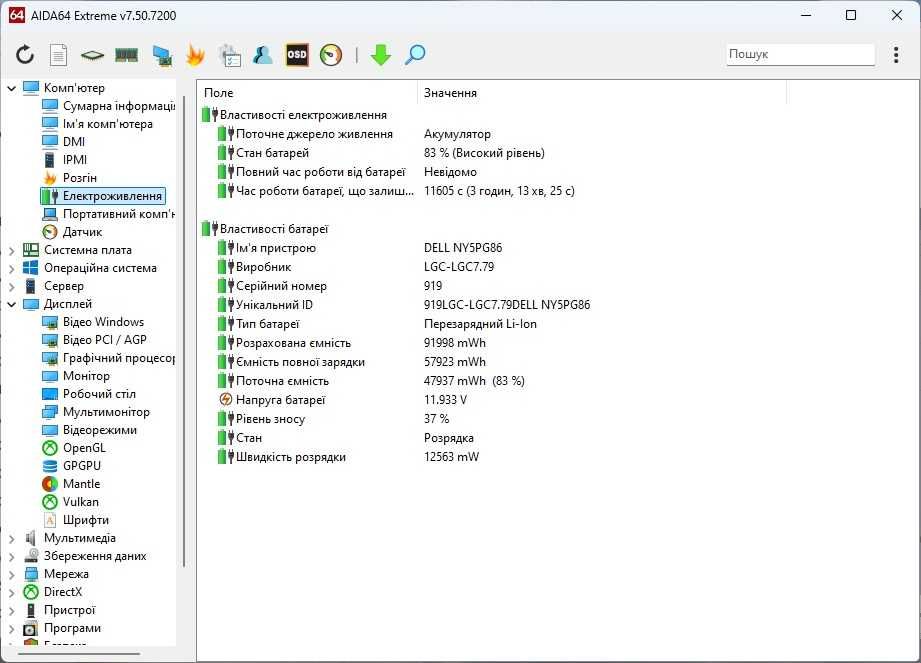Select the Шрифти tree item
Viewport: 921px width, 663px height.
pyautogui.click(x=76, y=520)
